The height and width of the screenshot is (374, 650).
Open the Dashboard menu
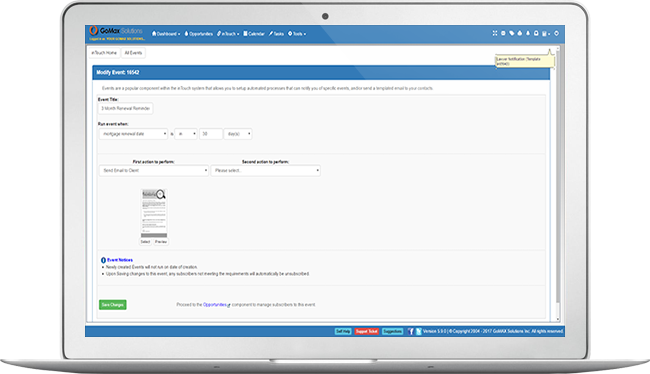pyautogui.click(x=166, y=34)
